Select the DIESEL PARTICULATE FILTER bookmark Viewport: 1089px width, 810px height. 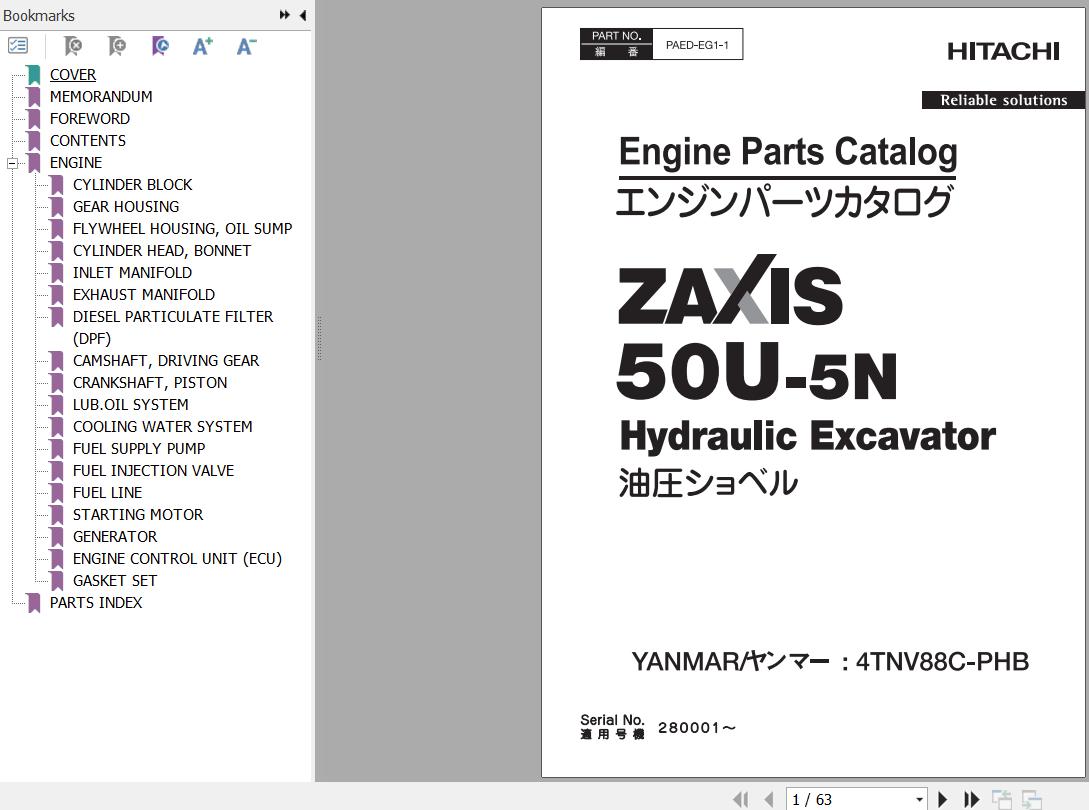click(x=173, y=327)
